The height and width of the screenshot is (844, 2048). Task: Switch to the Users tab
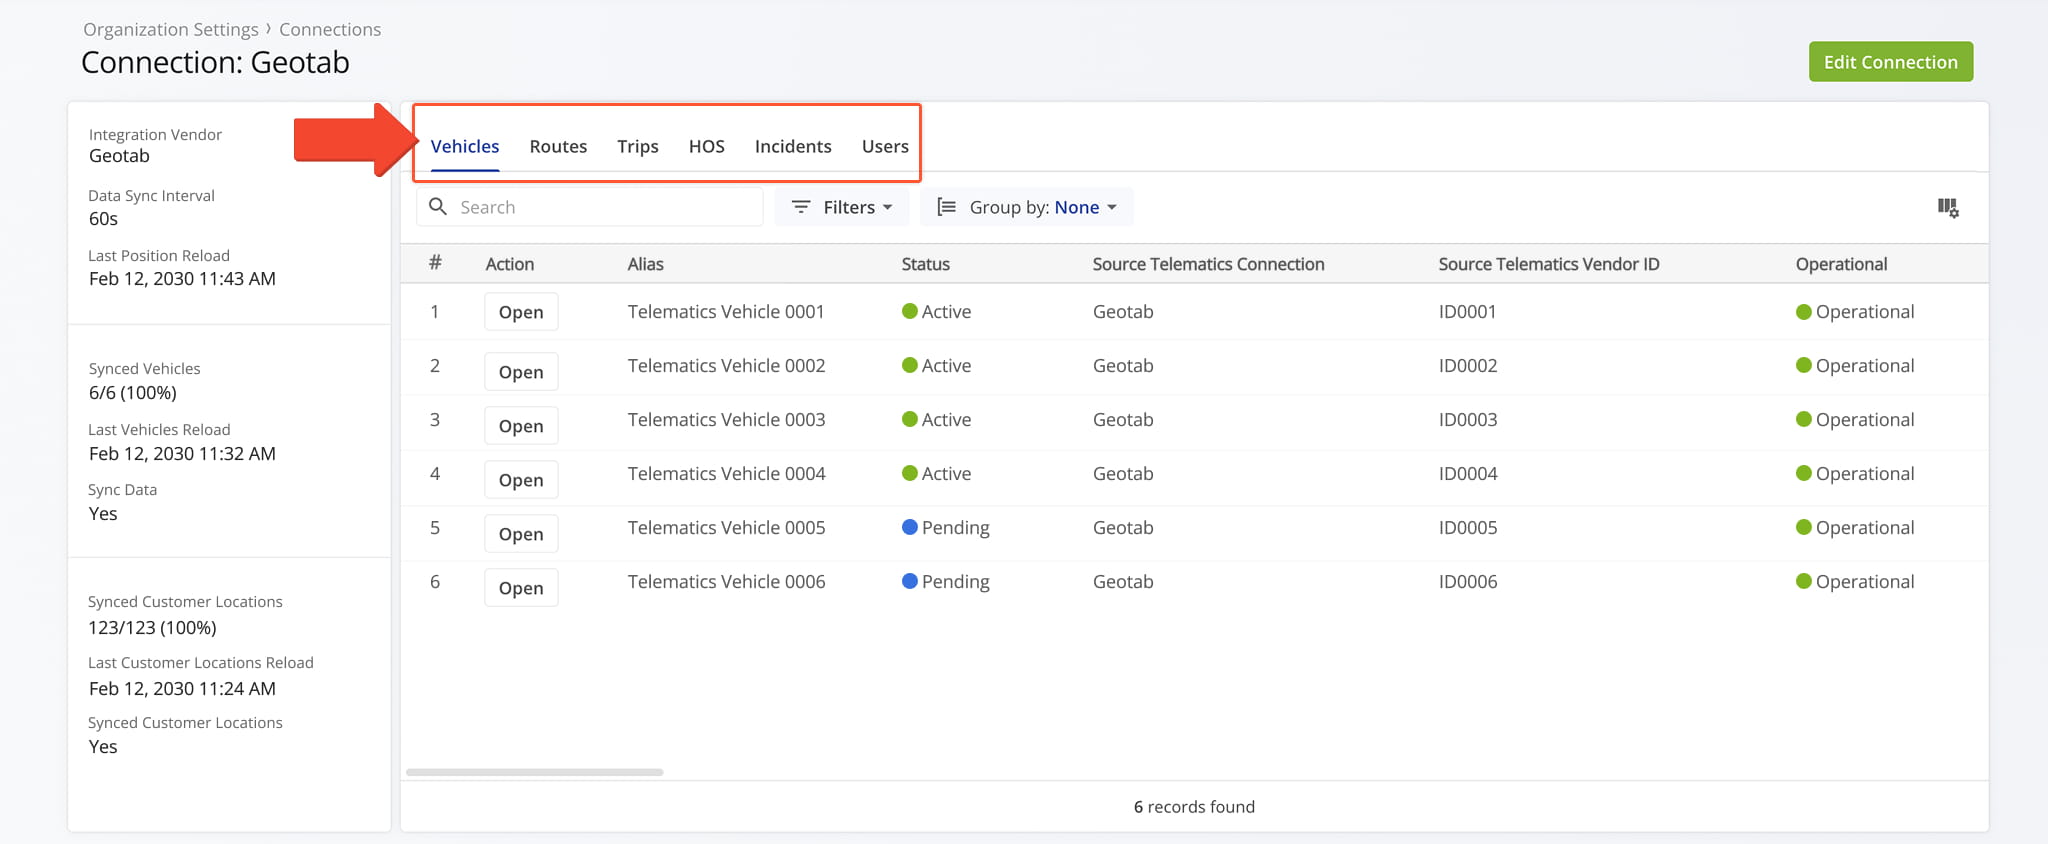point(885,147)
